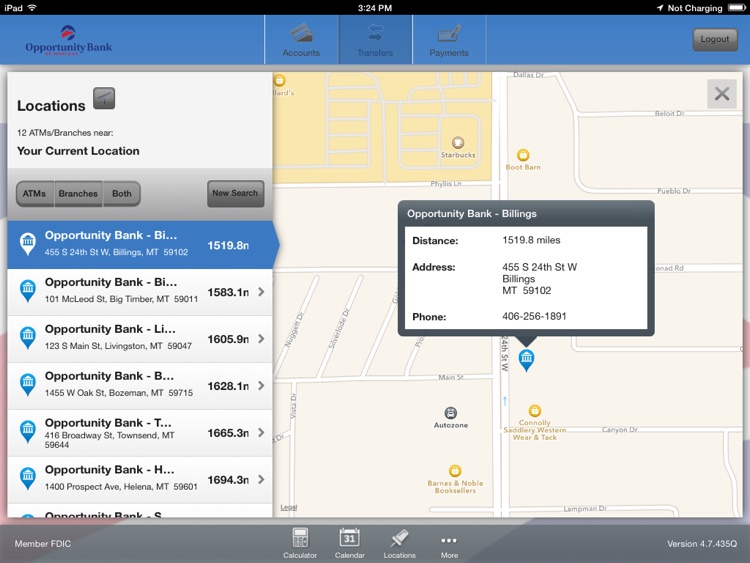Viewport: 750px width, 563px height.
Task: Open the Accounts tab
Action: pyautogui.click(x=301, y=40)
